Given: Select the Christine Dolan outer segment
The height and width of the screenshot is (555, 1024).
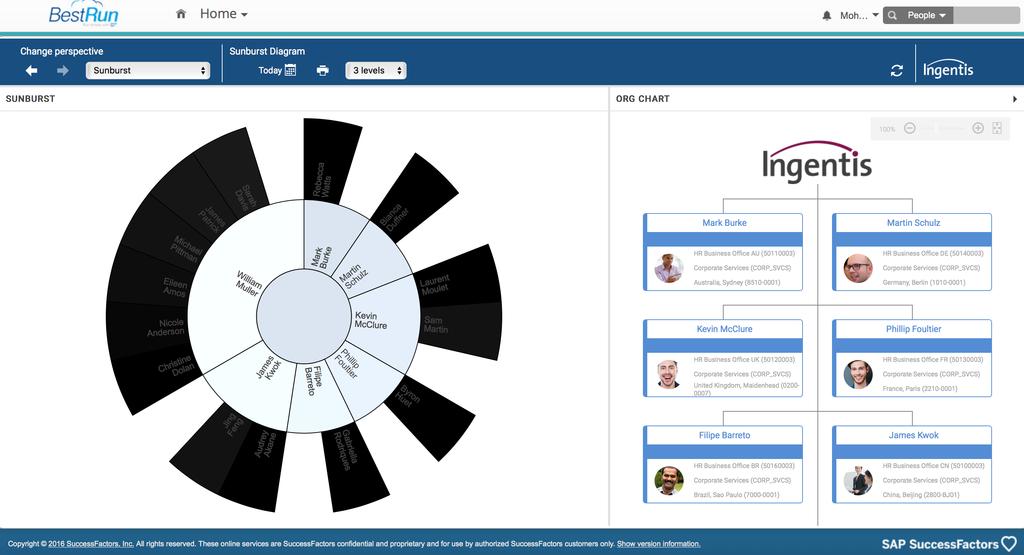Looking at the screenshot, I should pyautogui.click(x=157, y=379).
